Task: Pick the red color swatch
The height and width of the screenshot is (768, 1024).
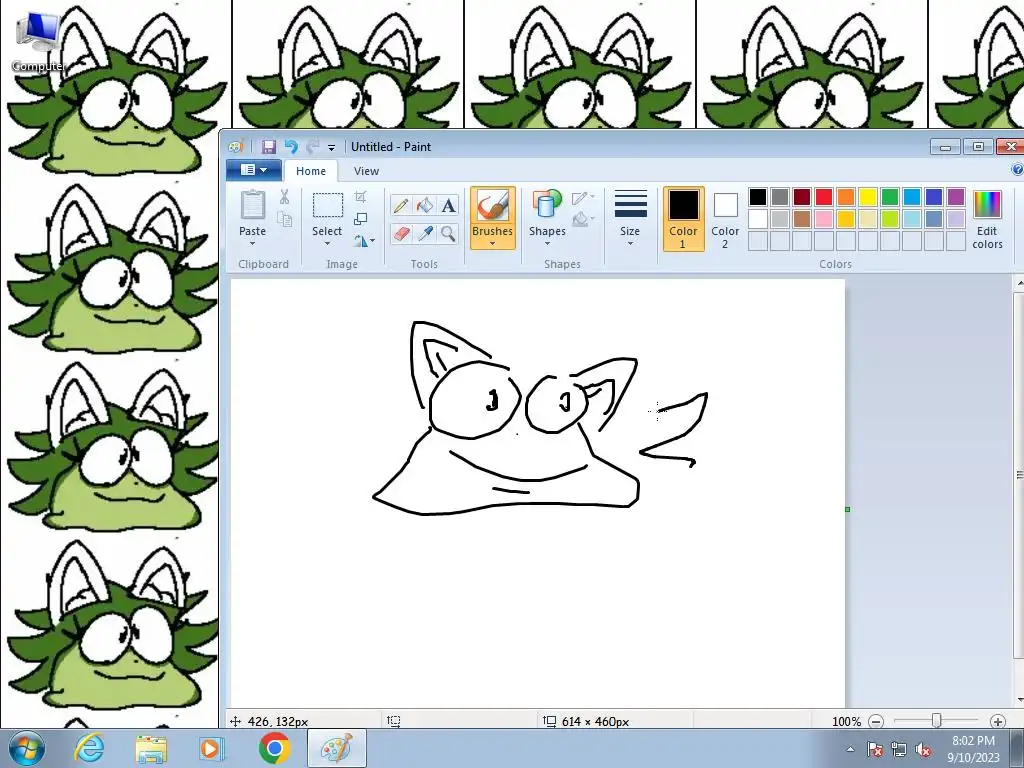Action: pos(824,197)
